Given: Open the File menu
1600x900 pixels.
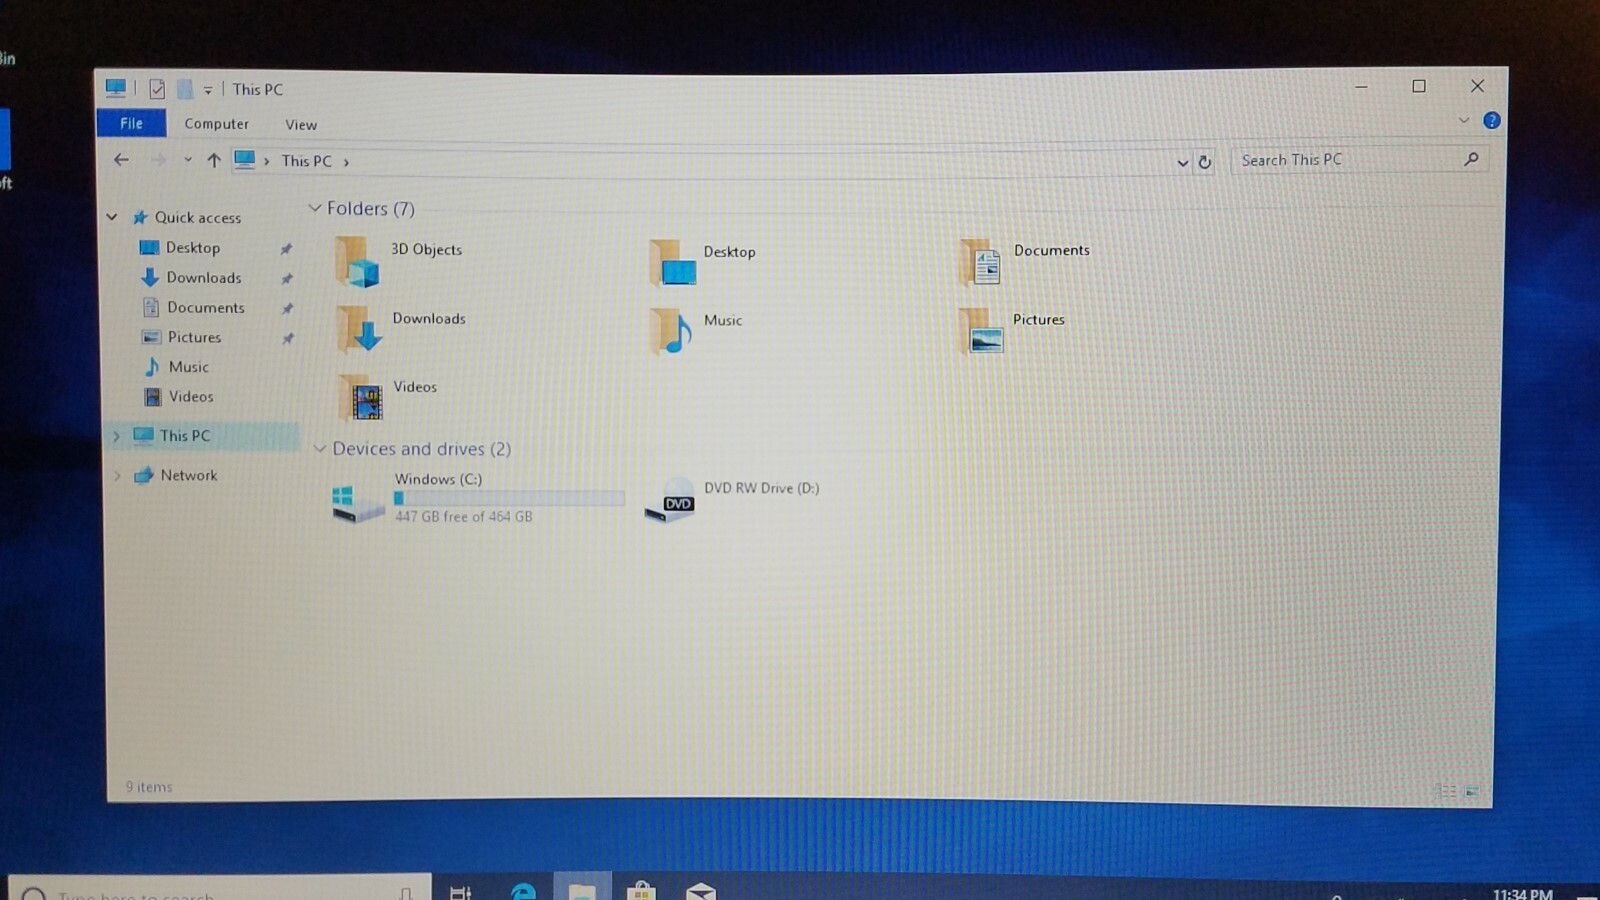Looking at the screenshot, I should pyautogui.click(x=131, y=123).
